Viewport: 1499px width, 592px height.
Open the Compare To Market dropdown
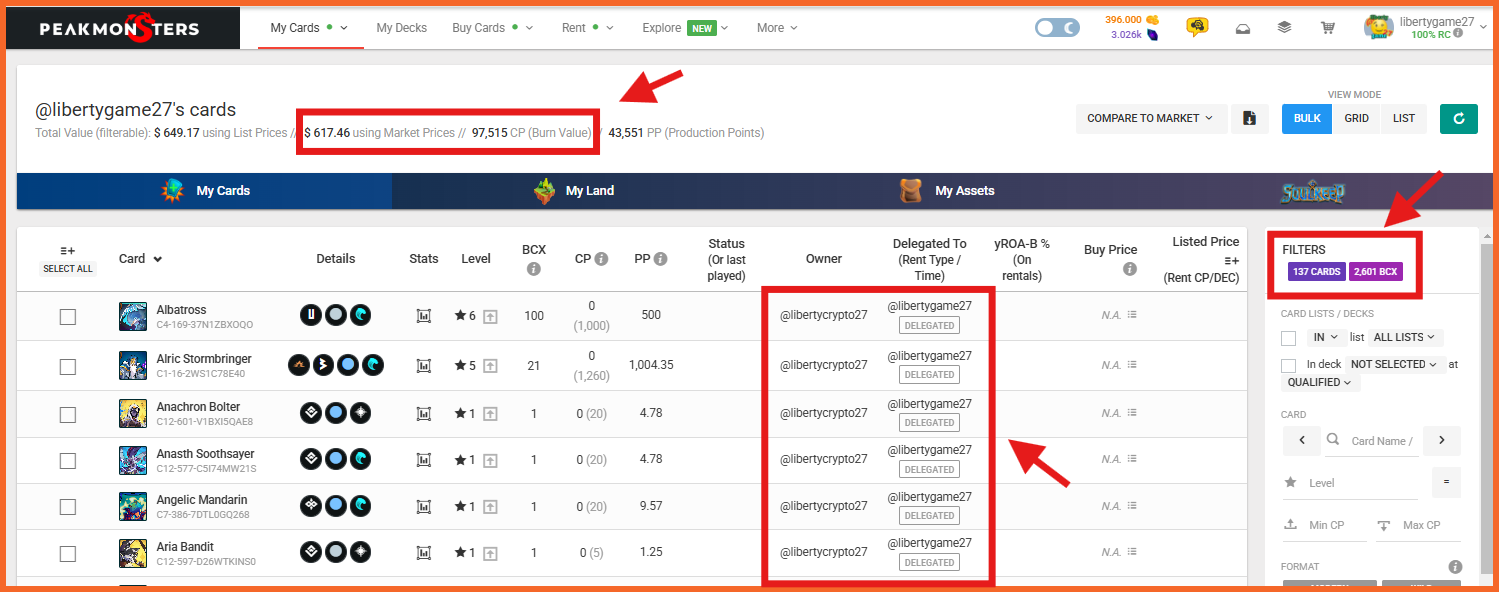1150,118
